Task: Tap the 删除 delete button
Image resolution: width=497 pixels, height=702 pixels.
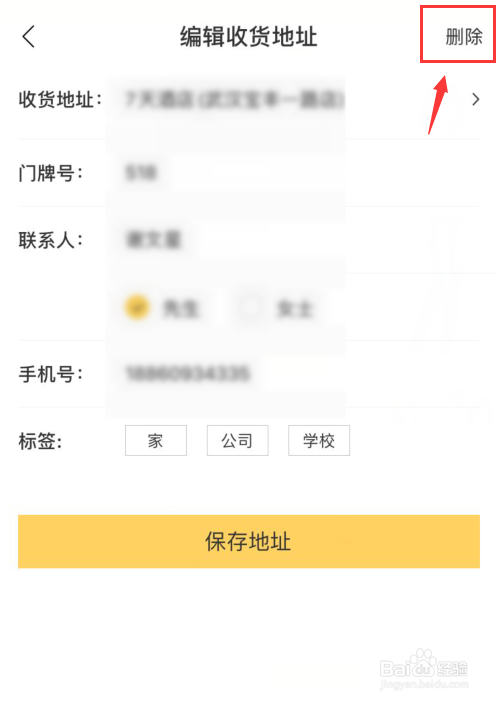Action: click(x=464, y=36)
